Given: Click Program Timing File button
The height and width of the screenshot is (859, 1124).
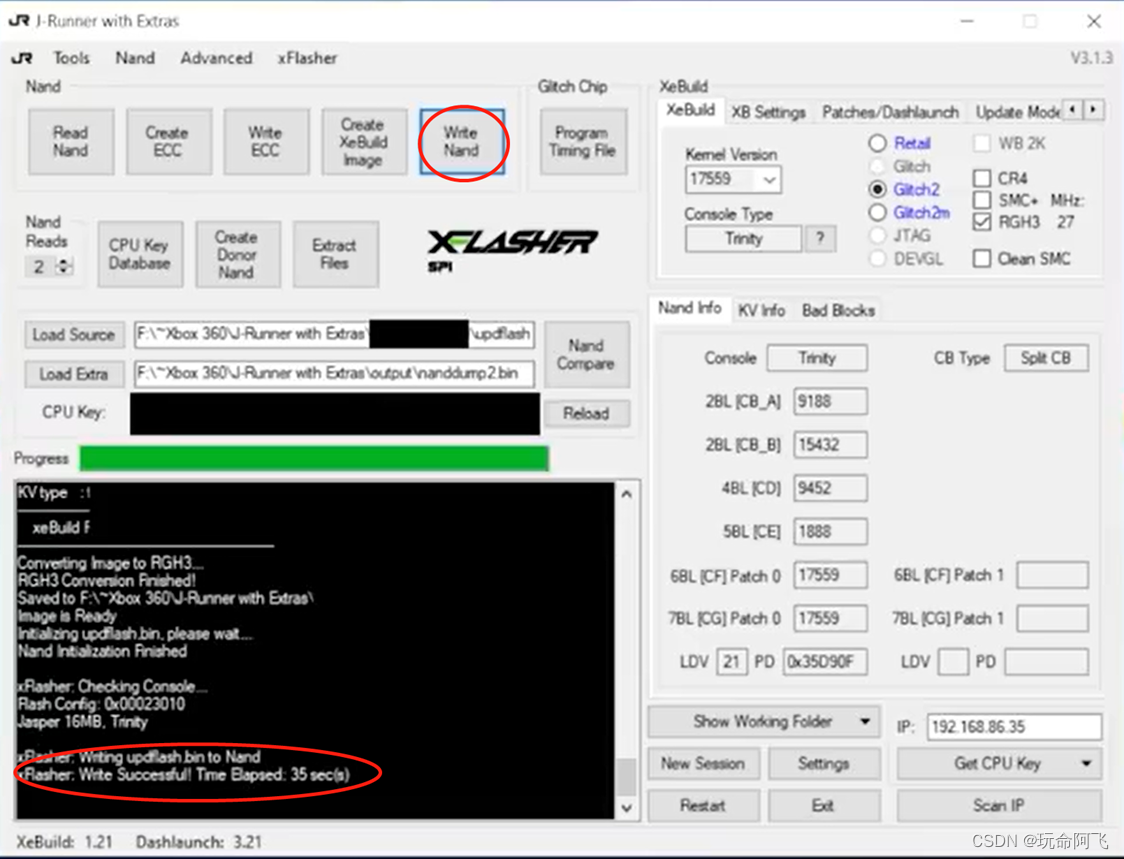Looking at the screenshot, I should (582, 141).
